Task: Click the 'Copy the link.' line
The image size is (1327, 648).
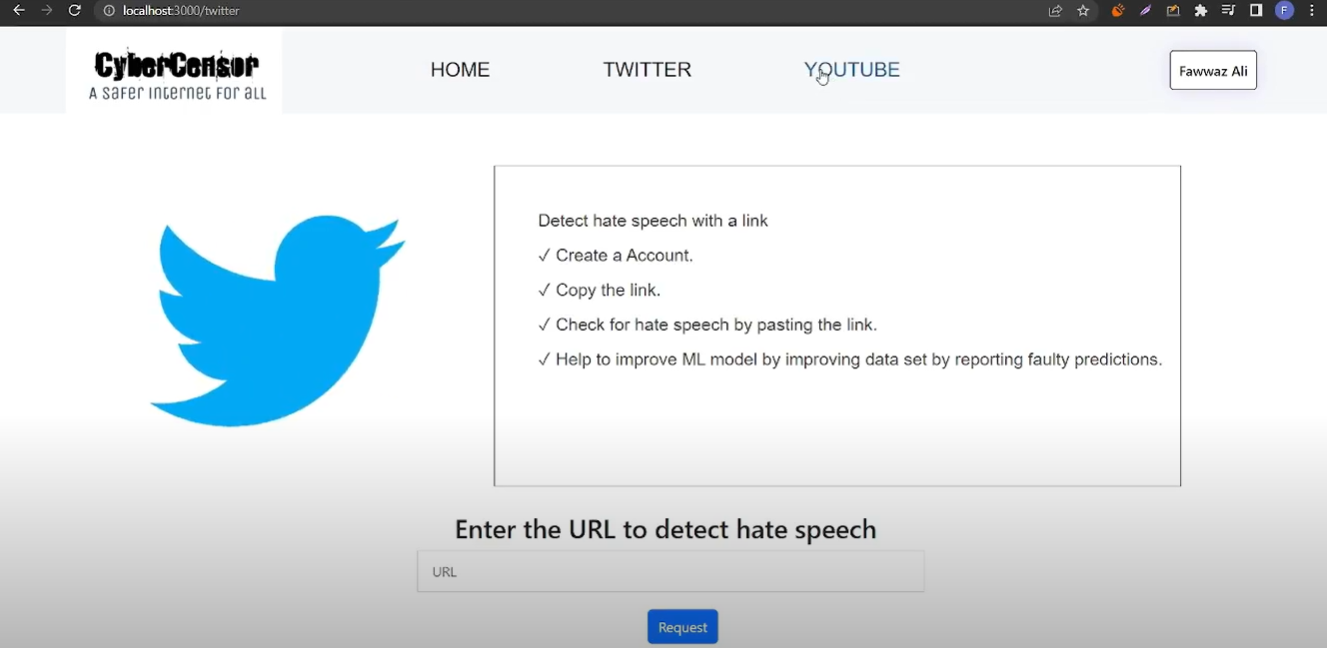Action: [599, 291]
